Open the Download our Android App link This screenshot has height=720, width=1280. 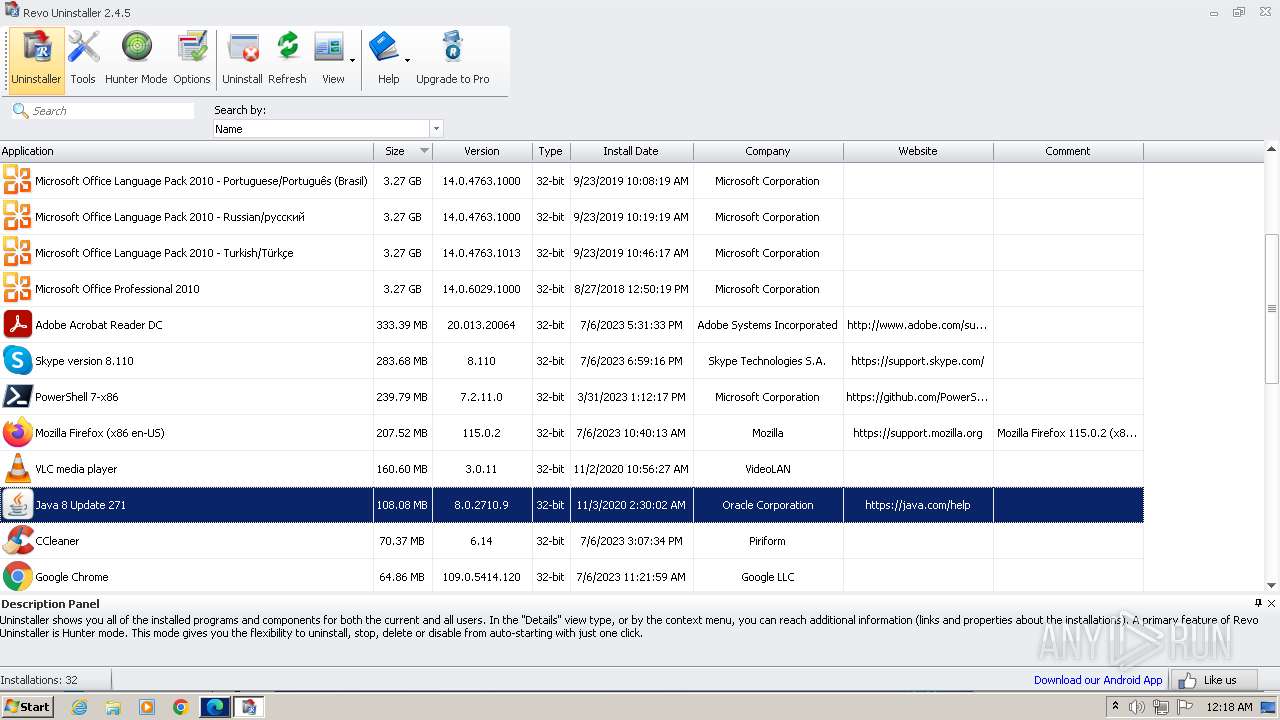click(1098, 680)
